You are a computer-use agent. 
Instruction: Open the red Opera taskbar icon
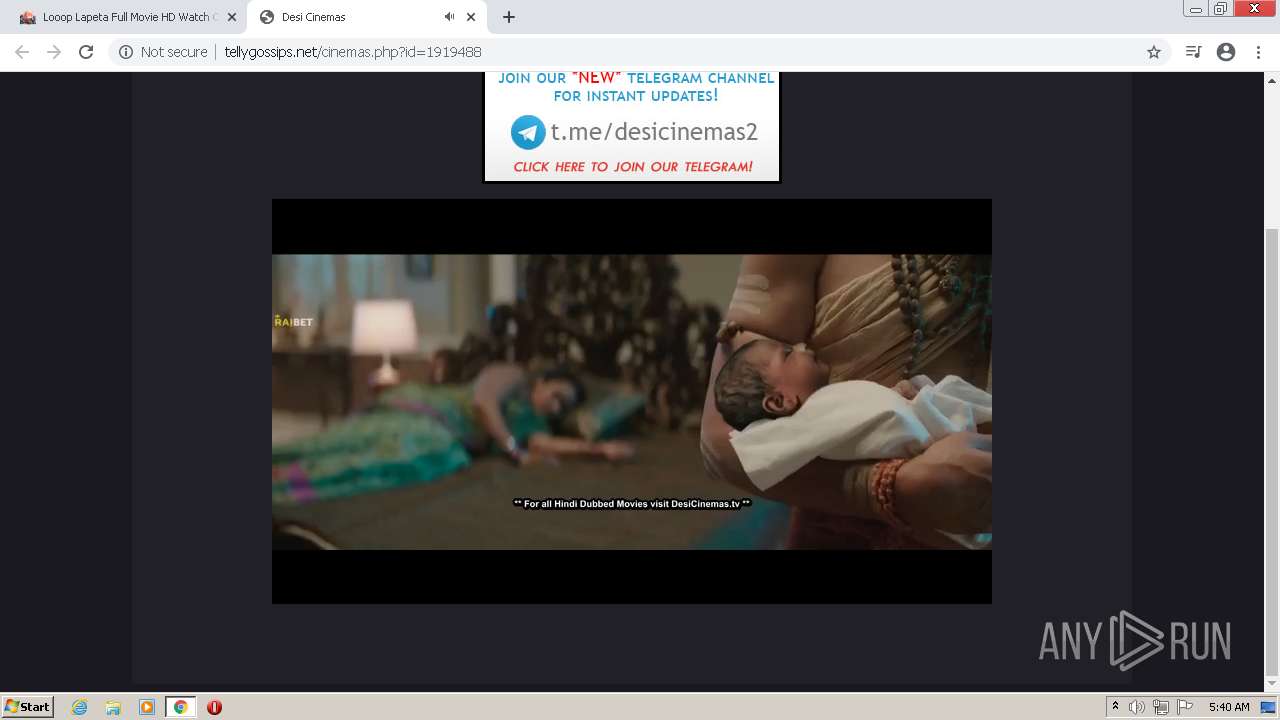tap(214, 707)
